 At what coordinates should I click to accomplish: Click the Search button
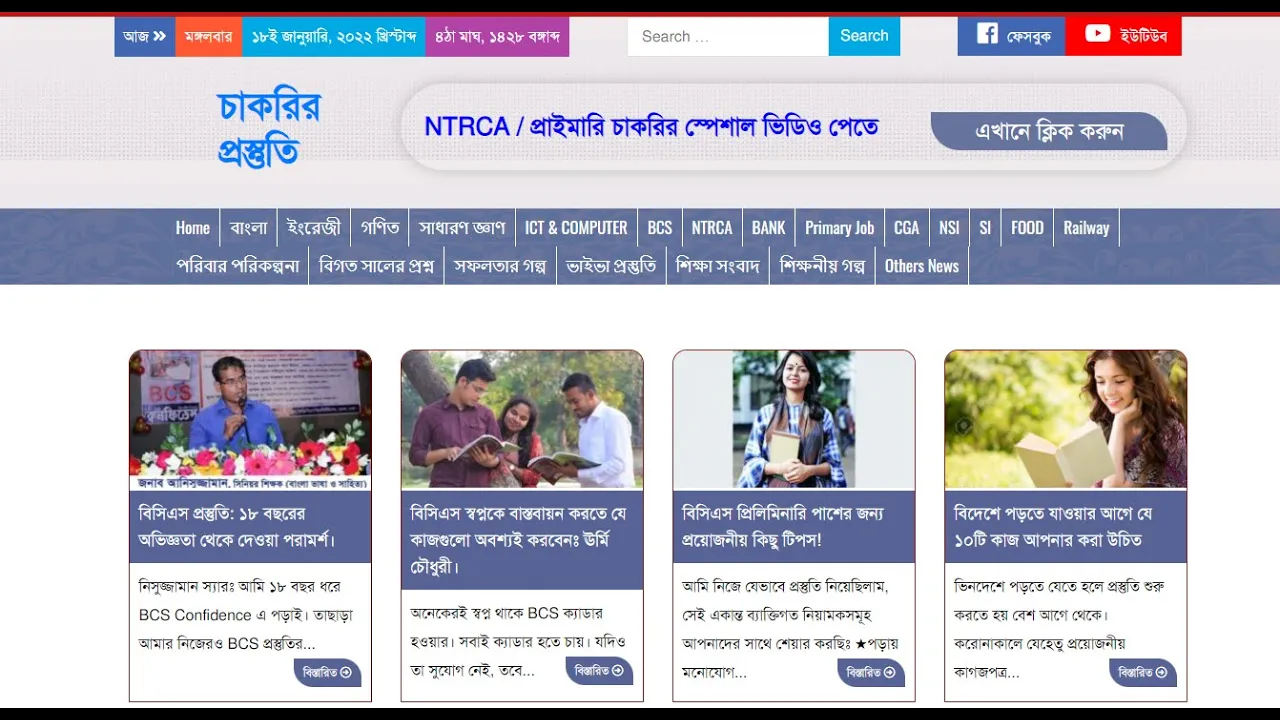864,36
